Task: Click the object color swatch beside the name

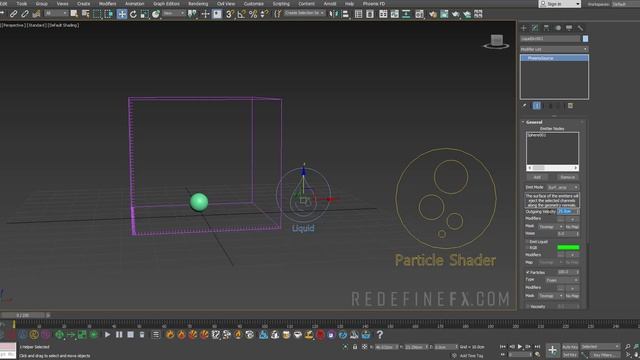Action: coord(585,39)
